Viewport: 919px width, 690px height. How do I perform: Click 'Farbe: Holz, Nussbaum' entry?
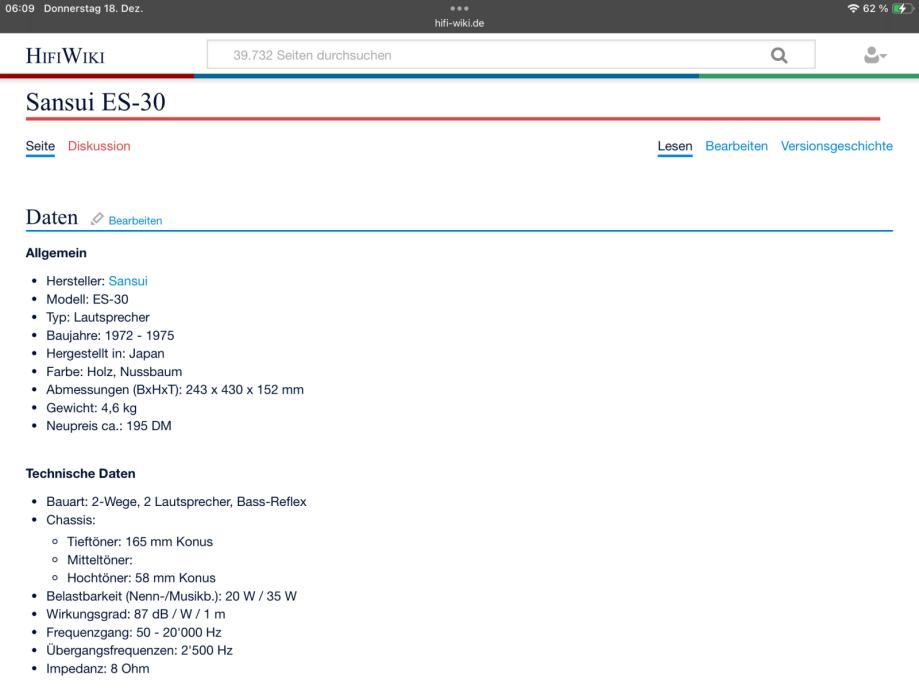pyautogui.click(x=114, y=372)
